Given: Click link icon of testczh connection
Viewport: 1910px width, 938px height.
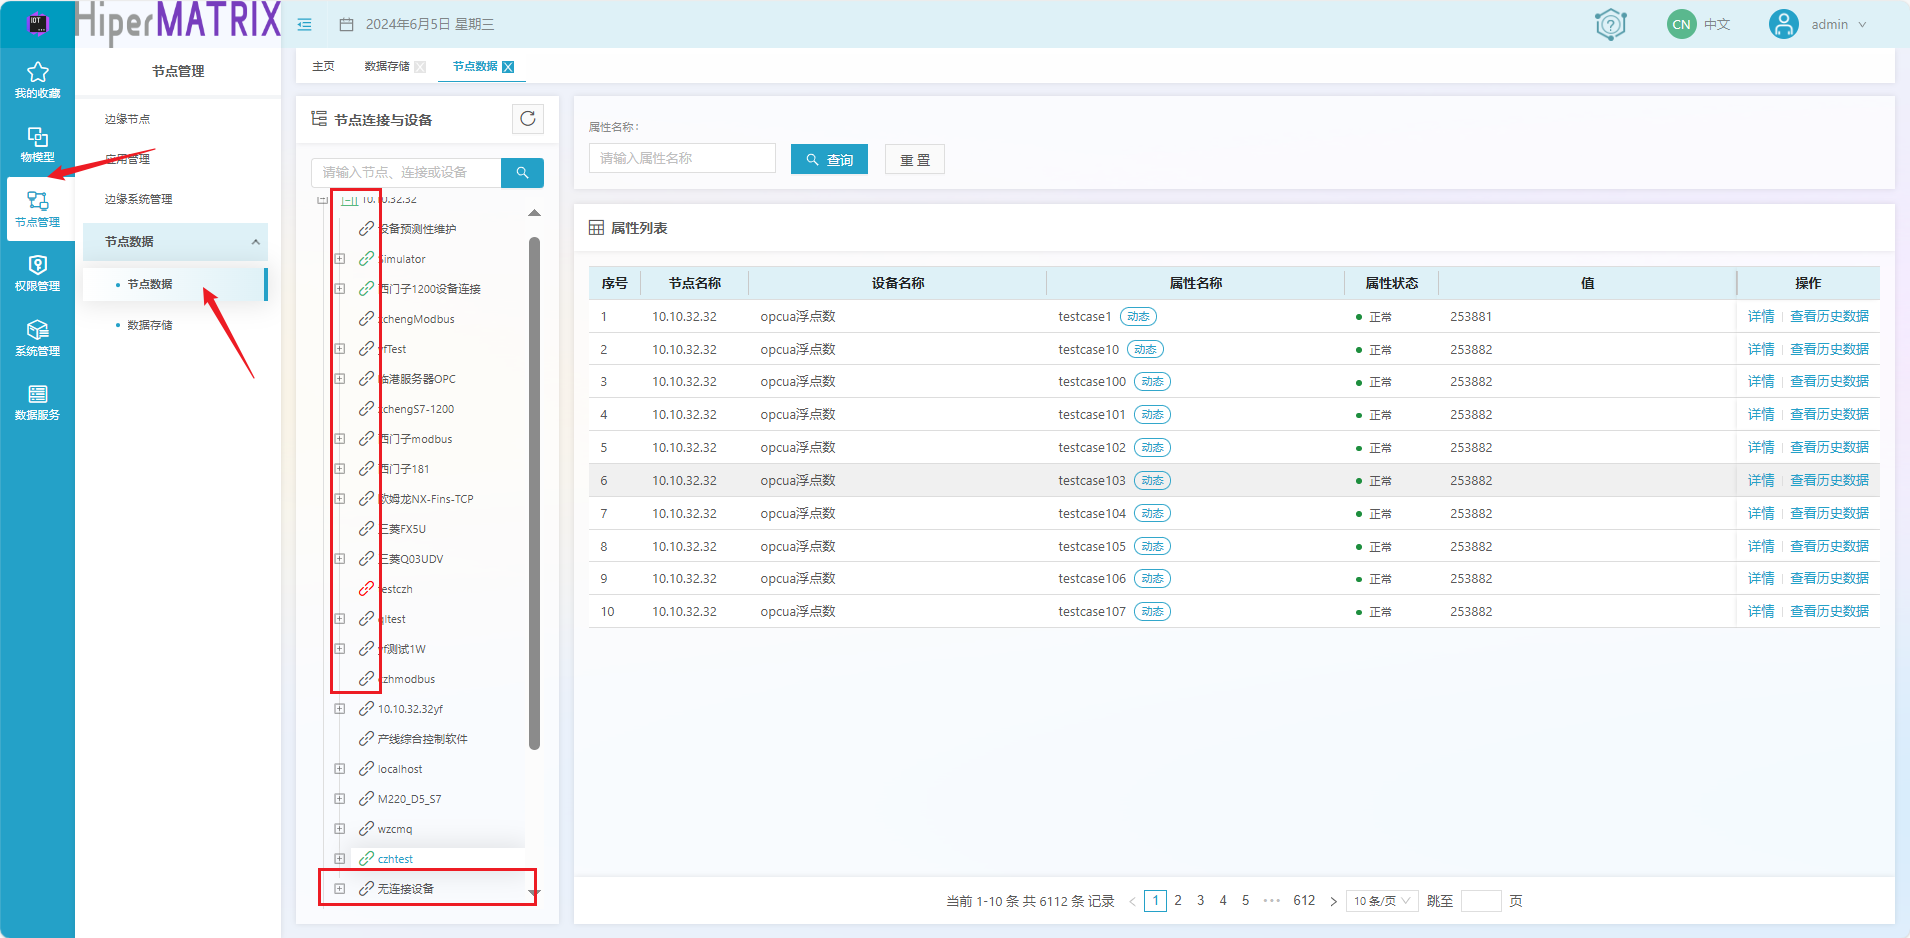Looking at the screenshot, I should (x=366, y=589).
